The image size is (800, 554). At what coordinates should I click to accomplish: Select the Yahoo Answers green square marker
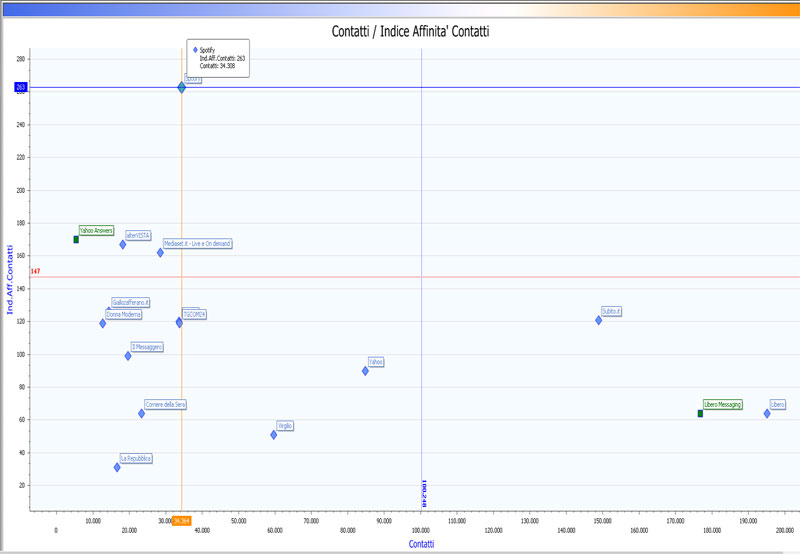[76, 240]
